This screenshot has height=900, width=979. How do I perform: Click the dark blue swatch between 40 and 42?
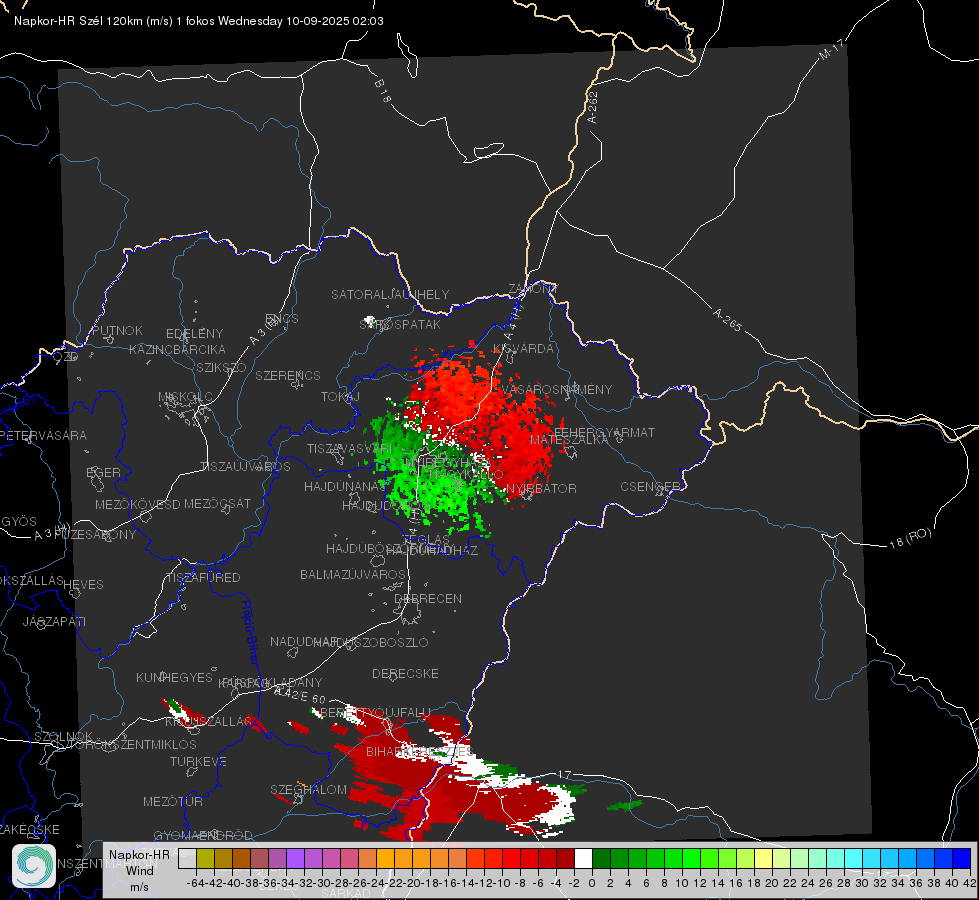tap(962, 858)
